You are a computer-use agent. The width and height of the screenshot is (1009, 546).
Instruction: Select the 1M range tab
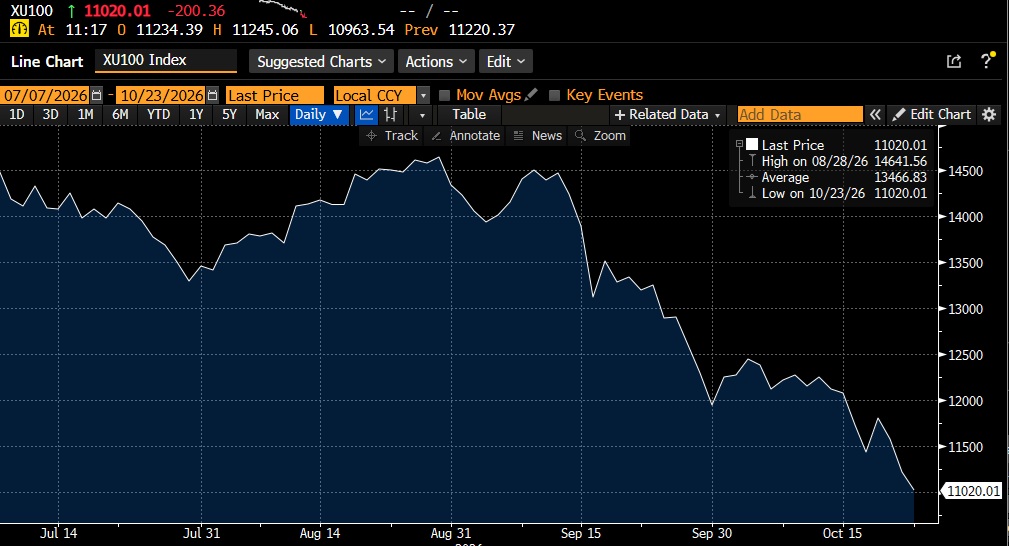tap(85, 115)
